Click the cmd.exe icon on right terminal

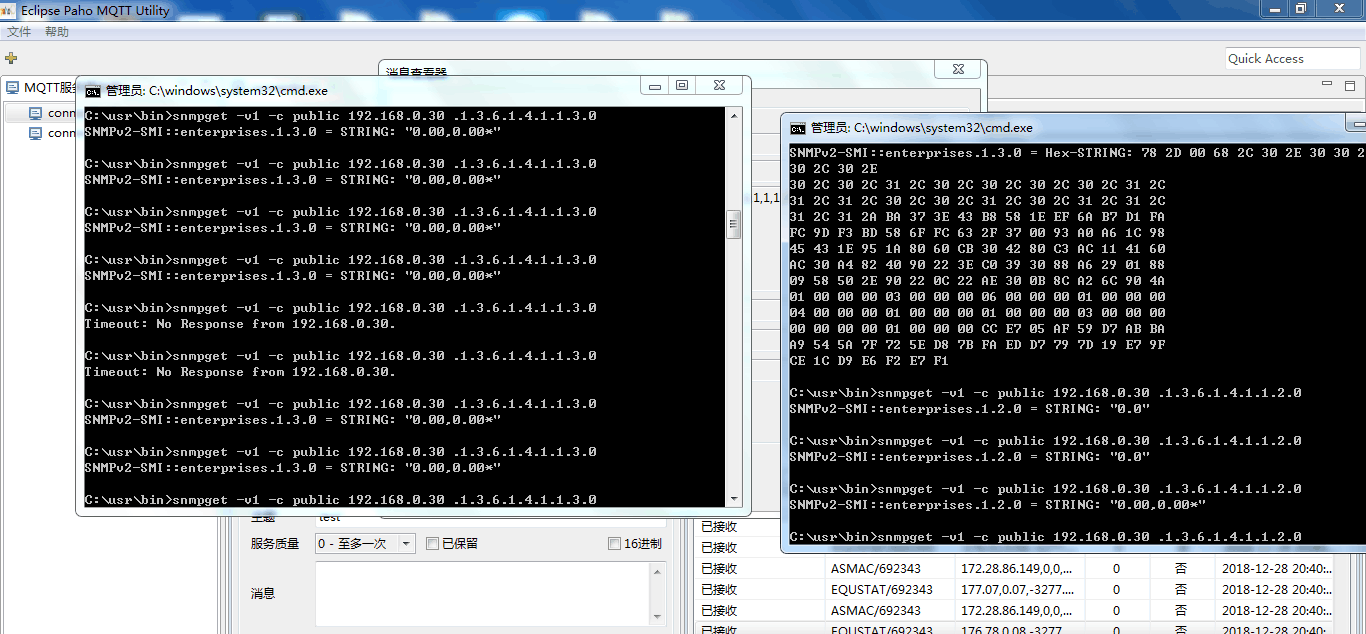797,127
